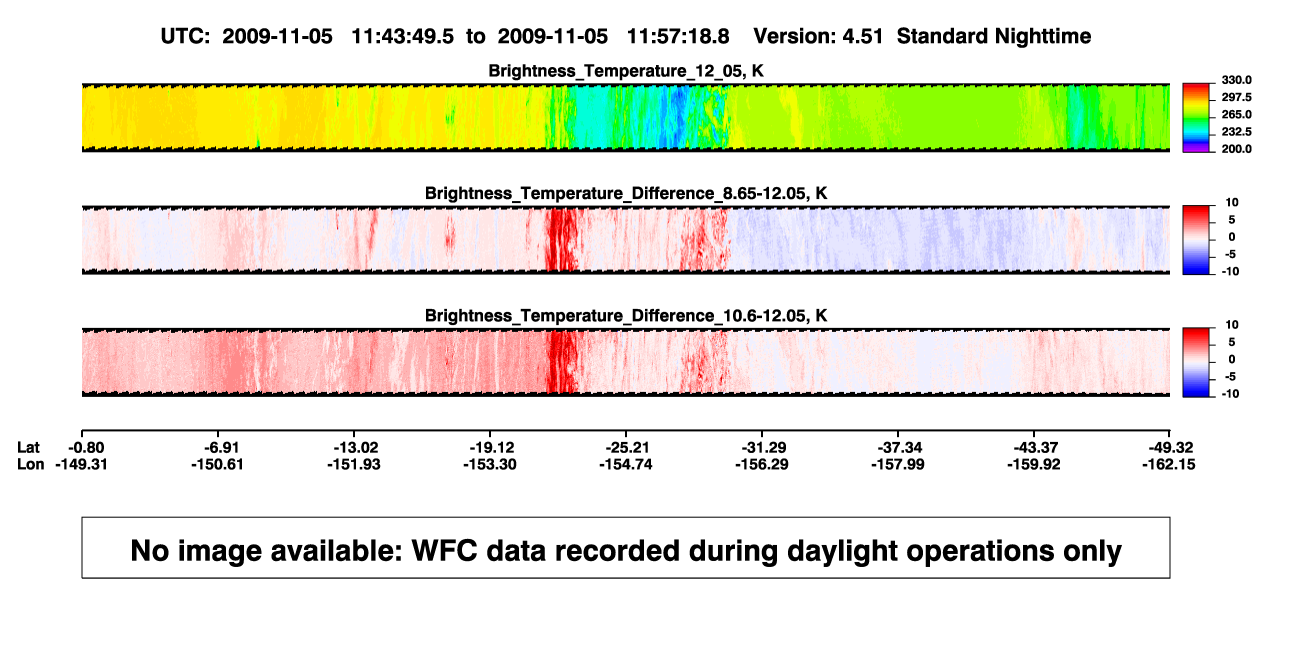Click the colorbar beside the 10.6-12.05 plot
The height and width of the screenshot is (667, 1300).
click(x=1195, y=363)
